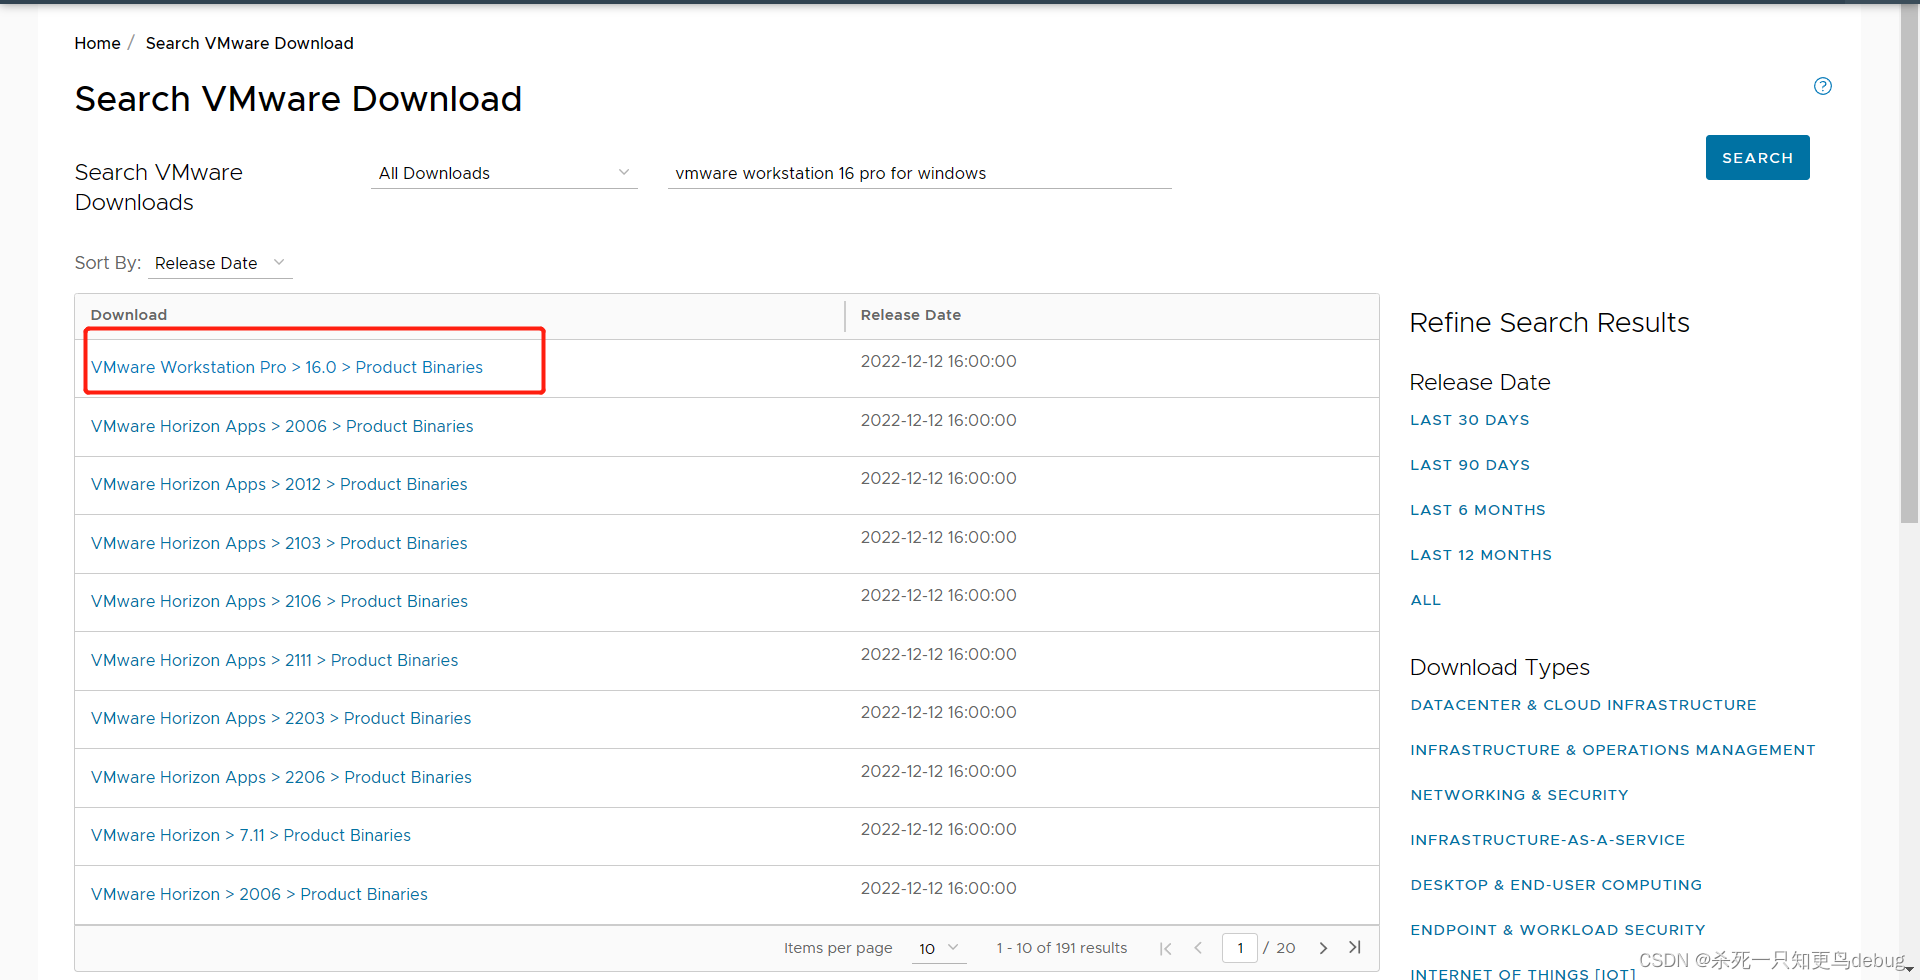Click the Release Date column header
This screenshot has width=1920, height=980.
point(910,315)
